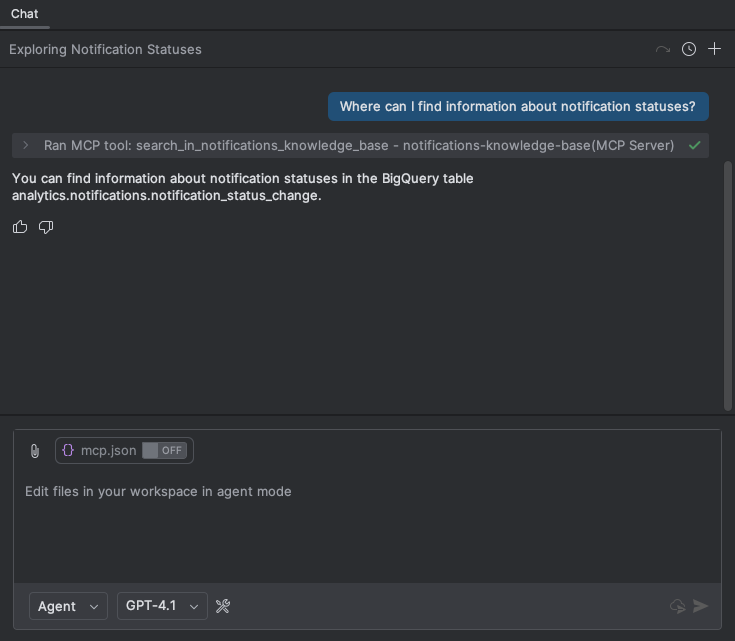Open chat history clock icon
Image resolution: width=735 pixels, height=641 pixels.
[689, 49]
